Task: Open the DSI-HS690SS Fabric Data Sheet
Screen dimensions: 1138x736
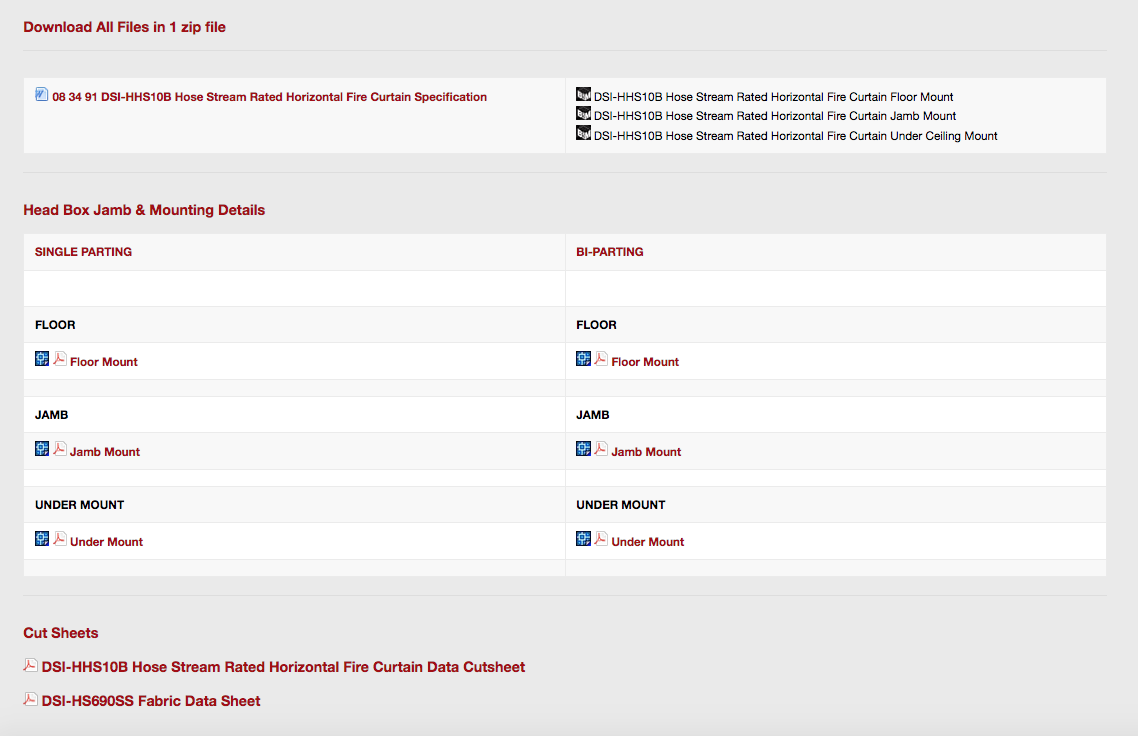Action: click(x=150, y=700)
